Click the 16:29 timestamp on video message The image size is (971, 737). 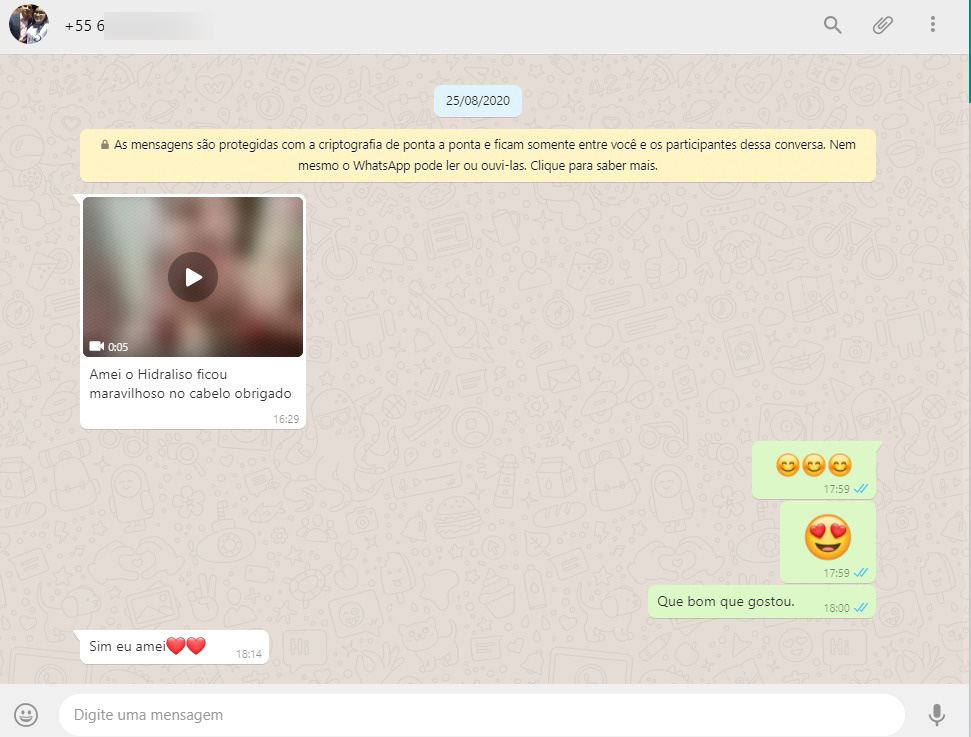coord(286,419)
